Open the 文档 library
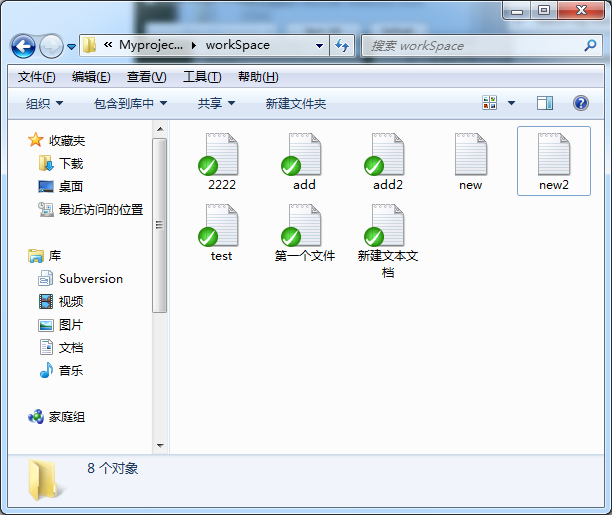Viewport: 612px width, 515px height. tap(61, 347)
